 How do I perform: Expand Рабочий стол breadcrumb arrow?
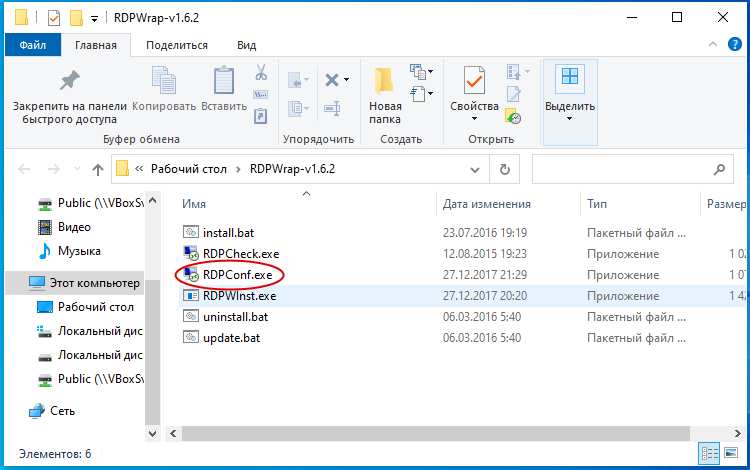tap(238, 169)
